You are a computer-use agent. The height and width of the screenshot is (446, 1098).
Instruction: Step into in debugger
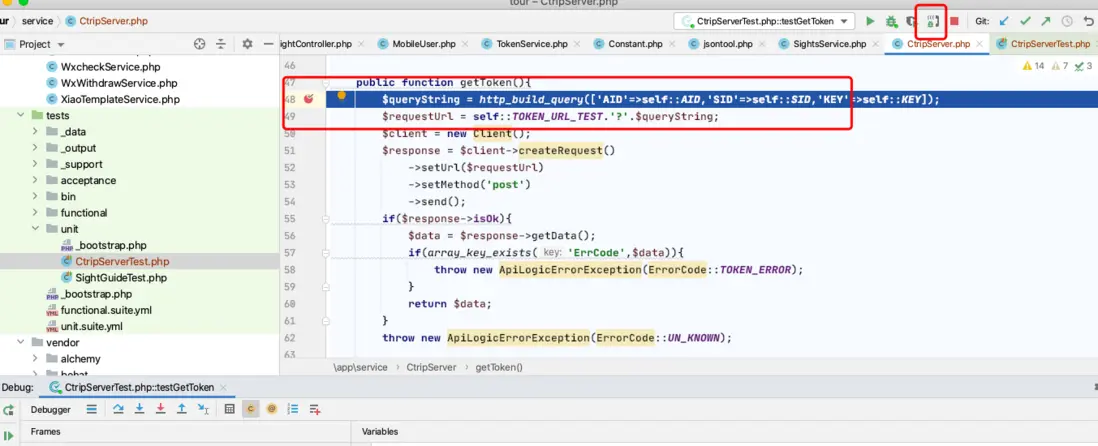click(x=139, y=410)
